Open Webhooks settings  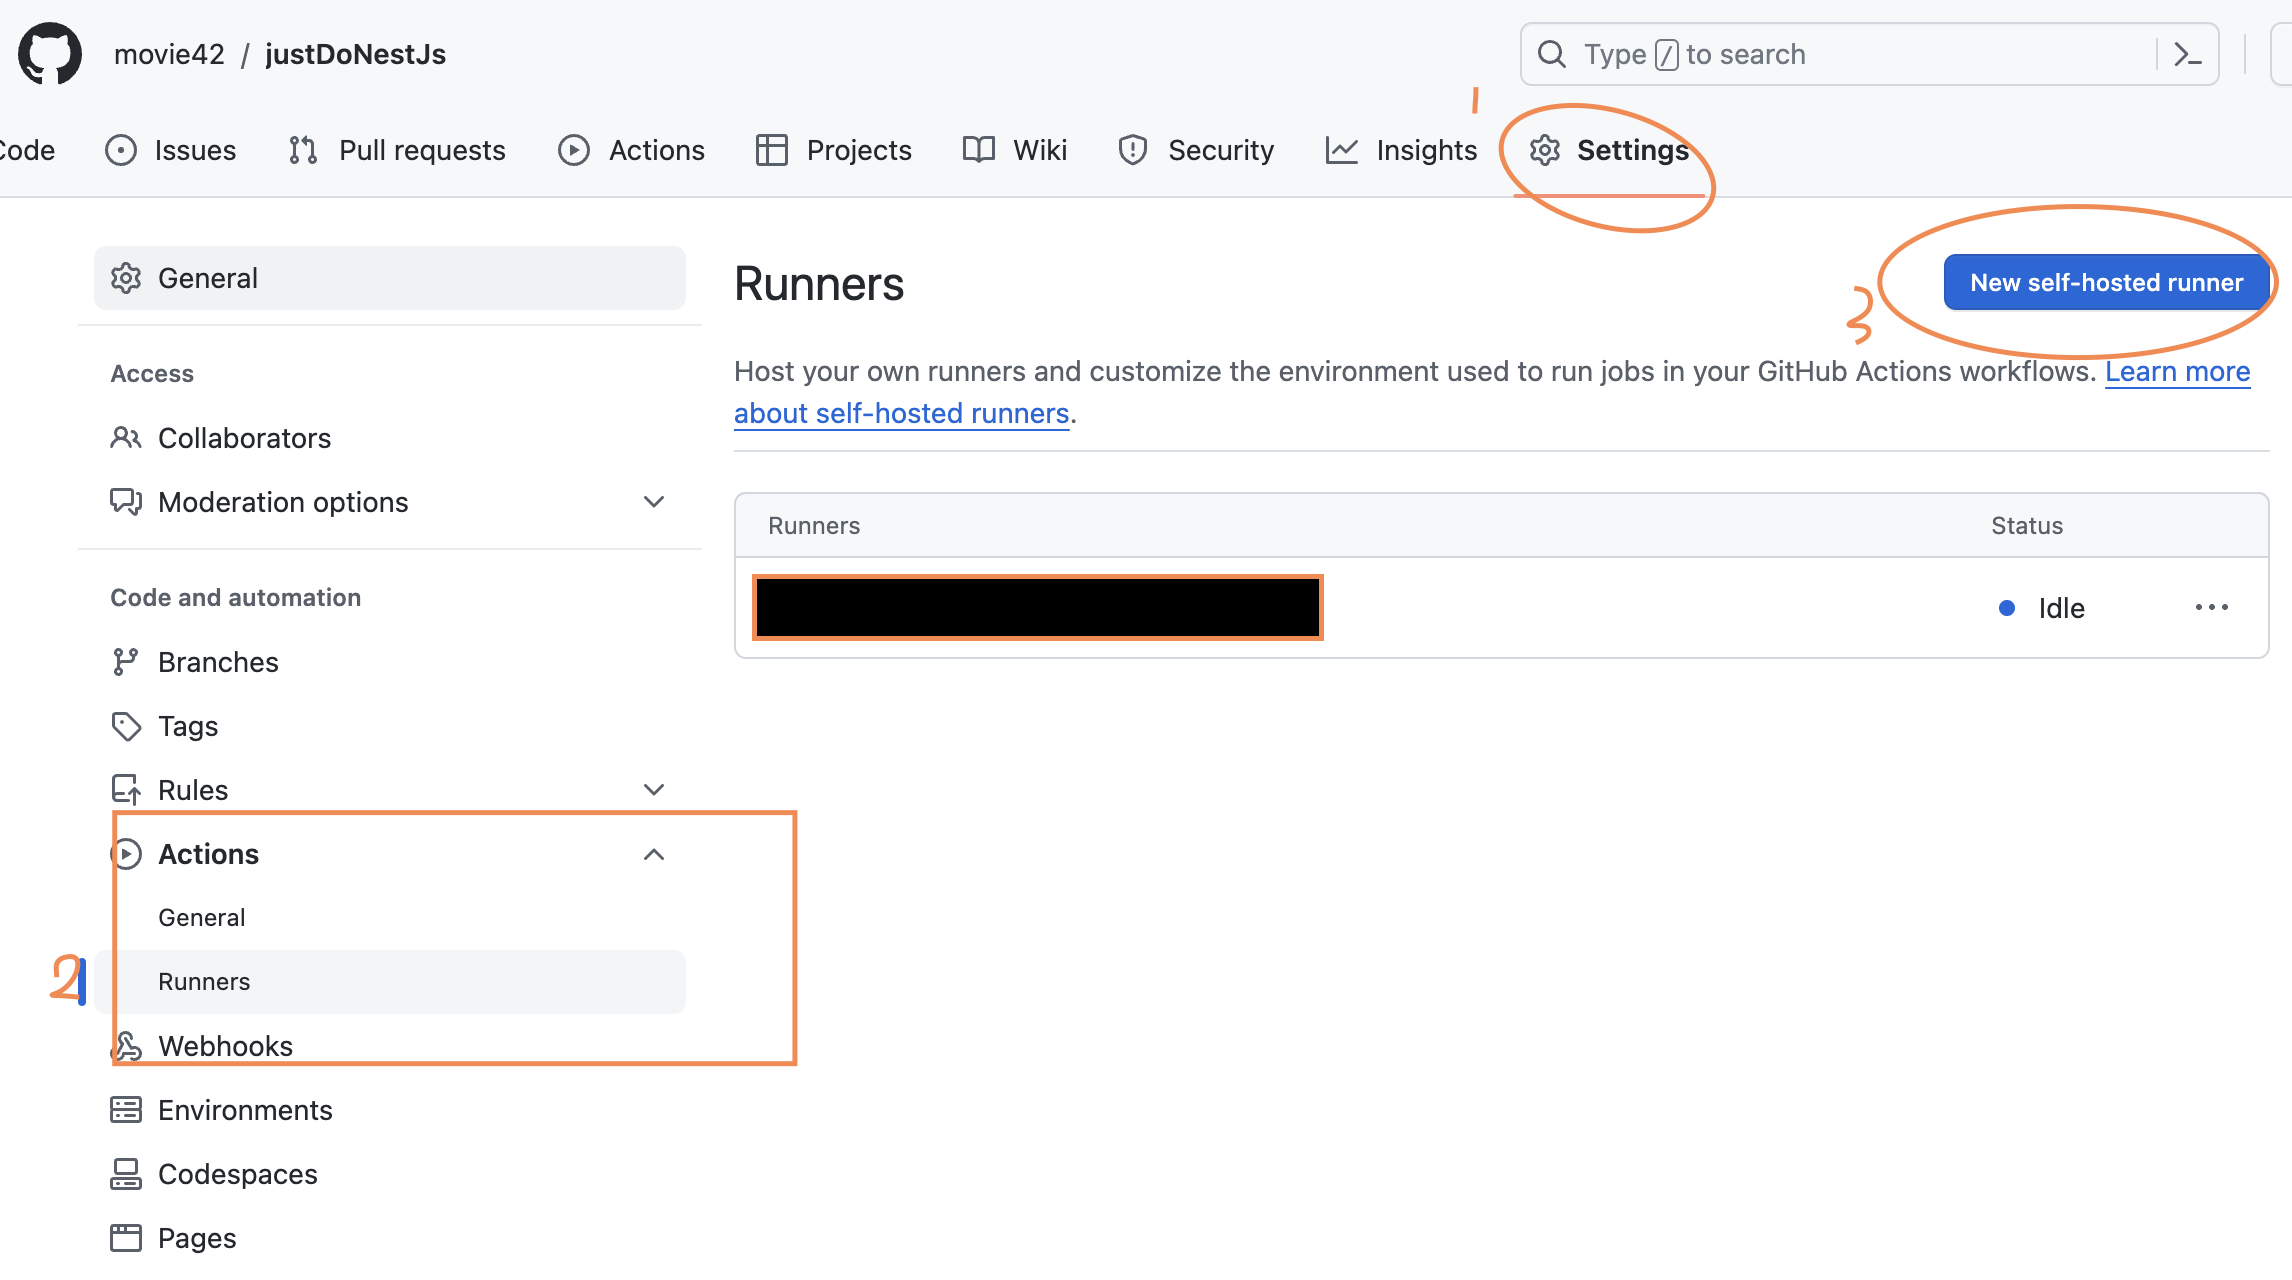[390, 1046]
